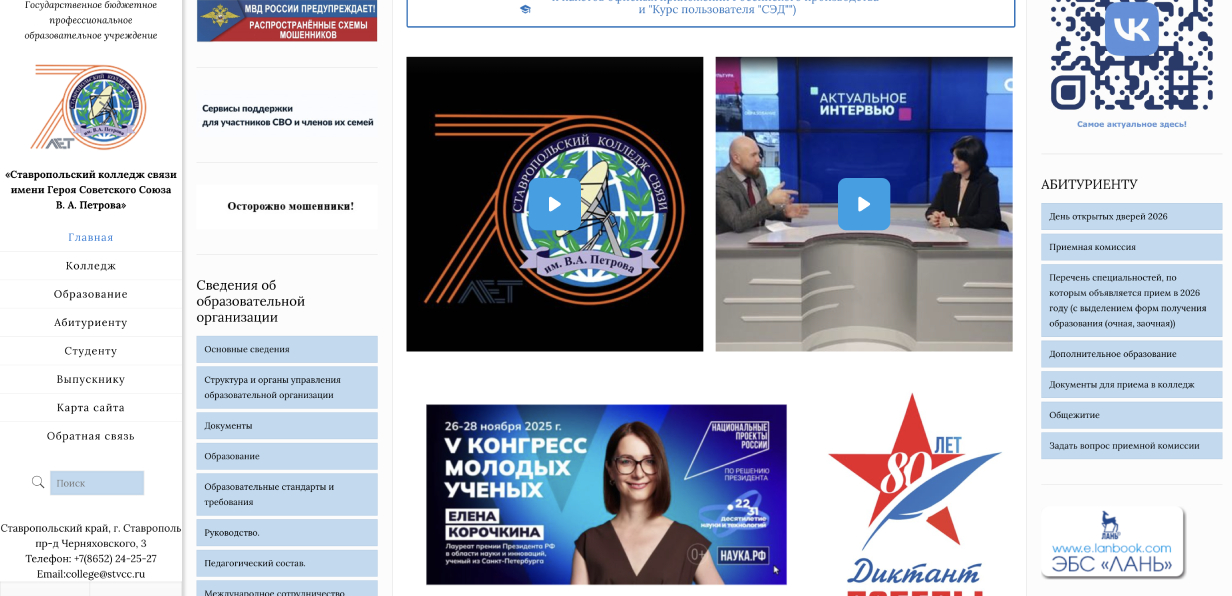
Task: Open Обратная связь menu item
Action: [91, 436]
